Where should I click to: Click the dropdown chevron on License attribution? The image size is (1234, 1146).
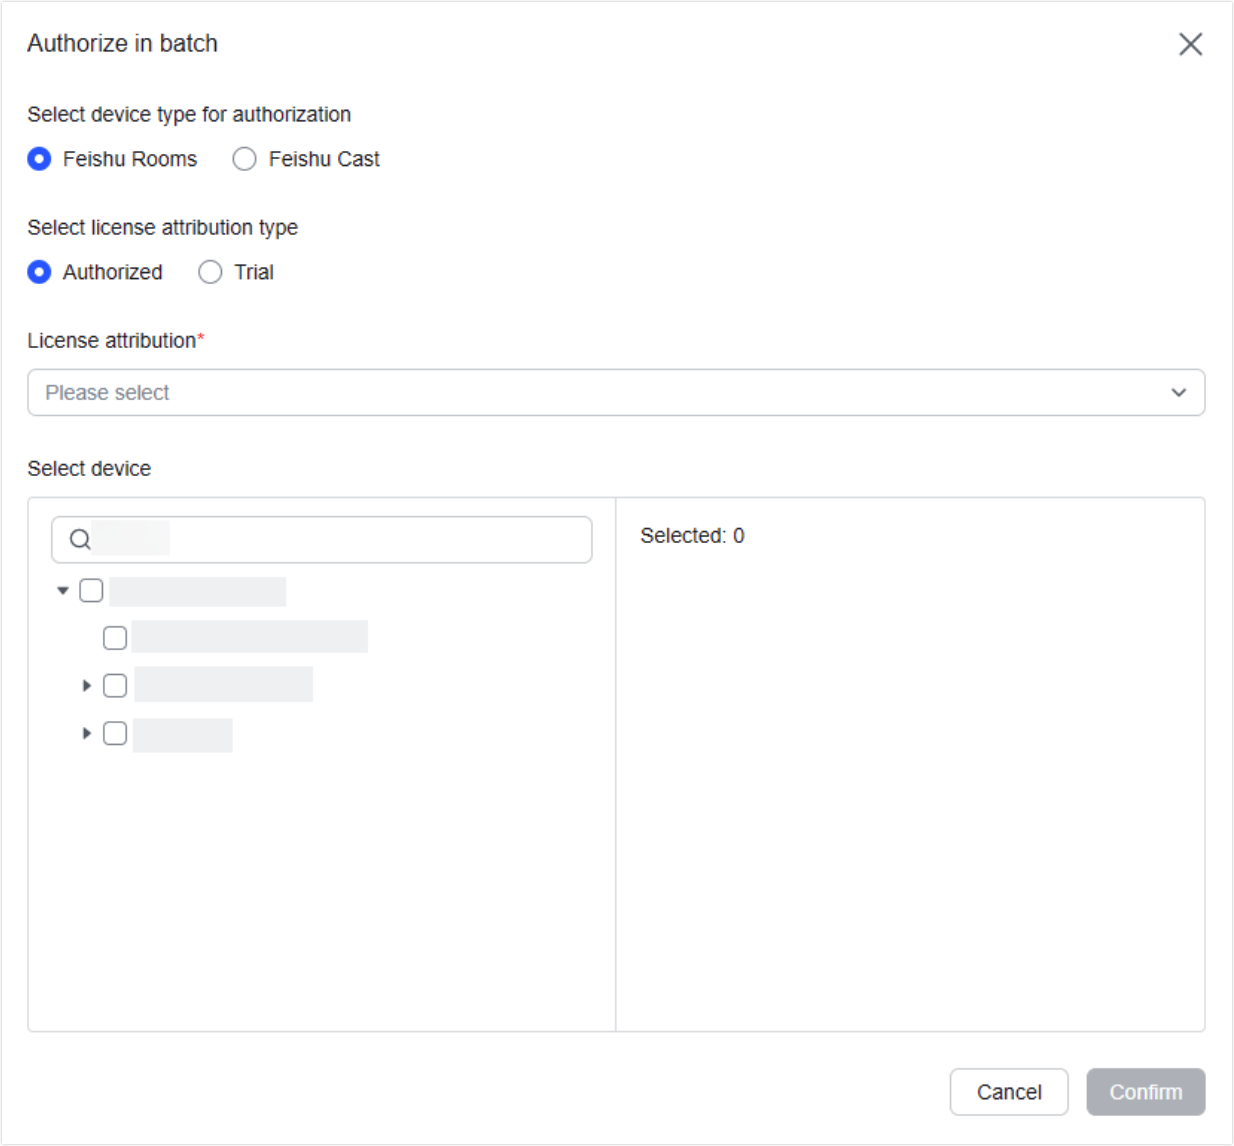click(x=1178, y=392)
